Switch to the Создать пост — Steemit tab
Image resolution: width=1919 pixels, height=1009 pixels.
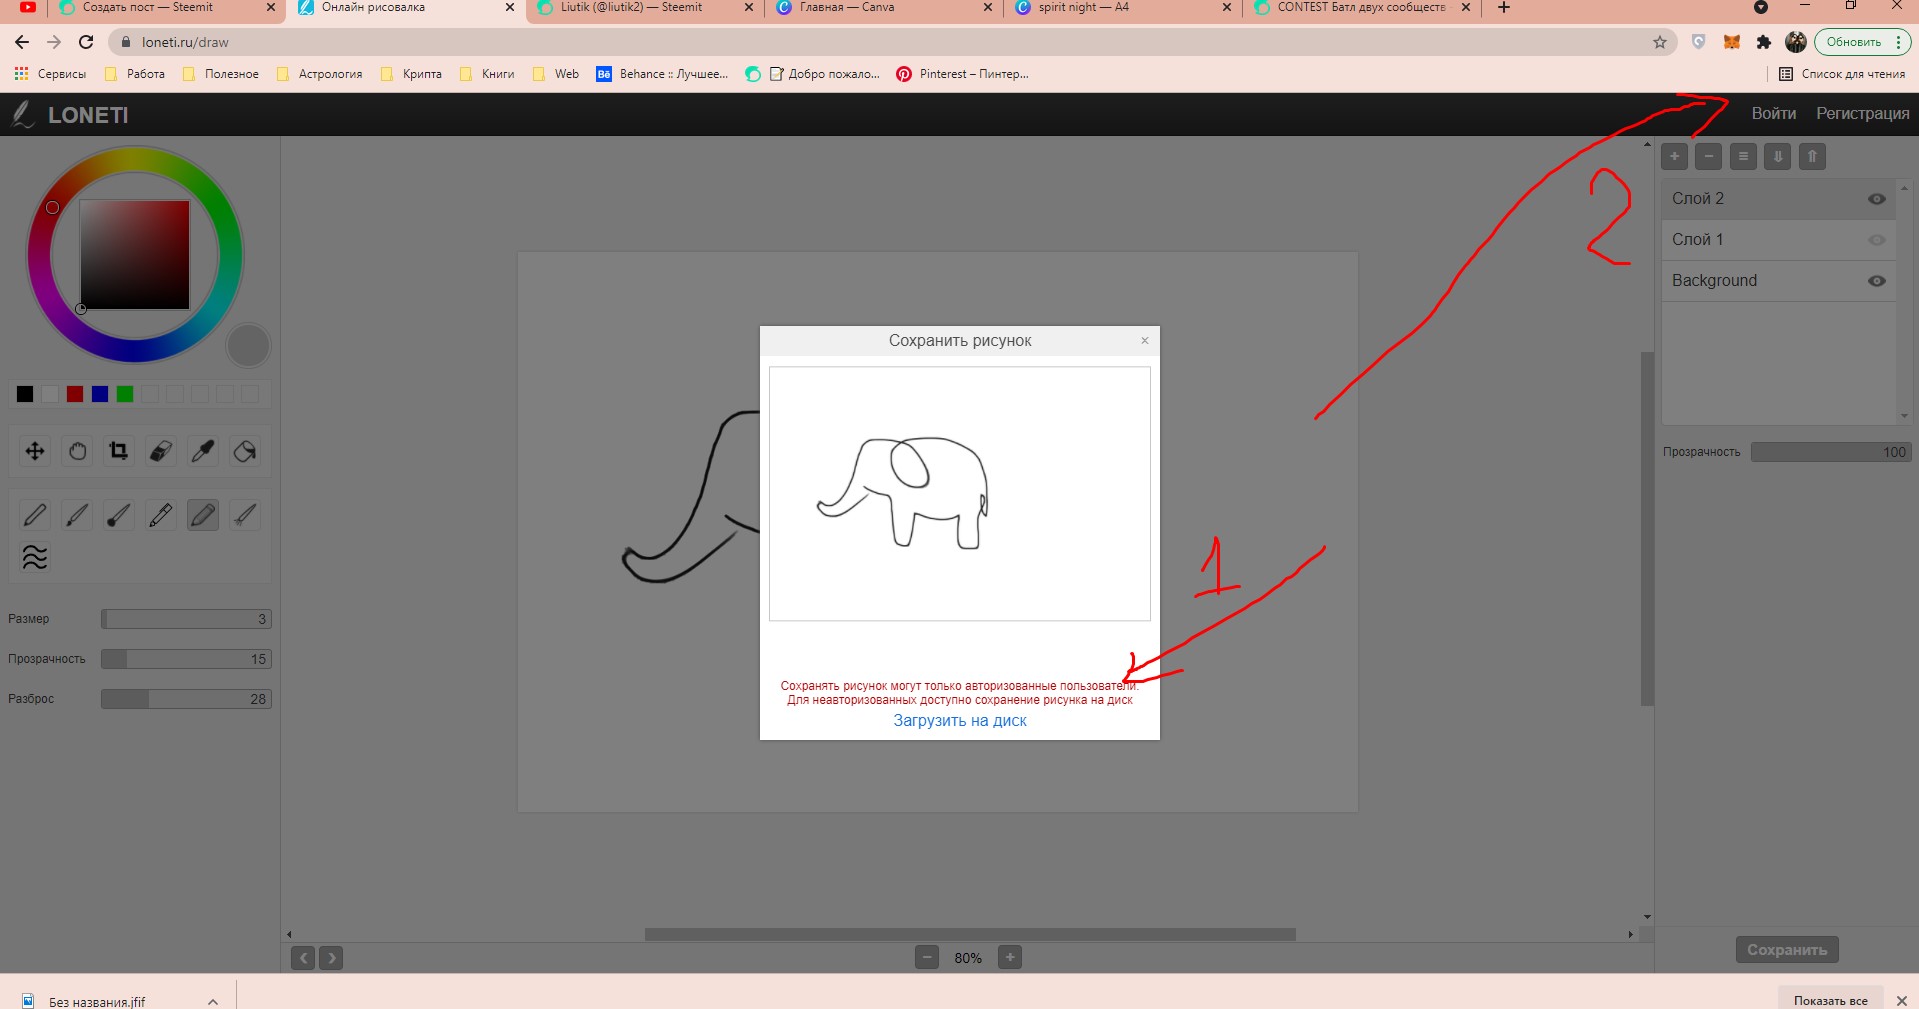(x=166, y=8)
